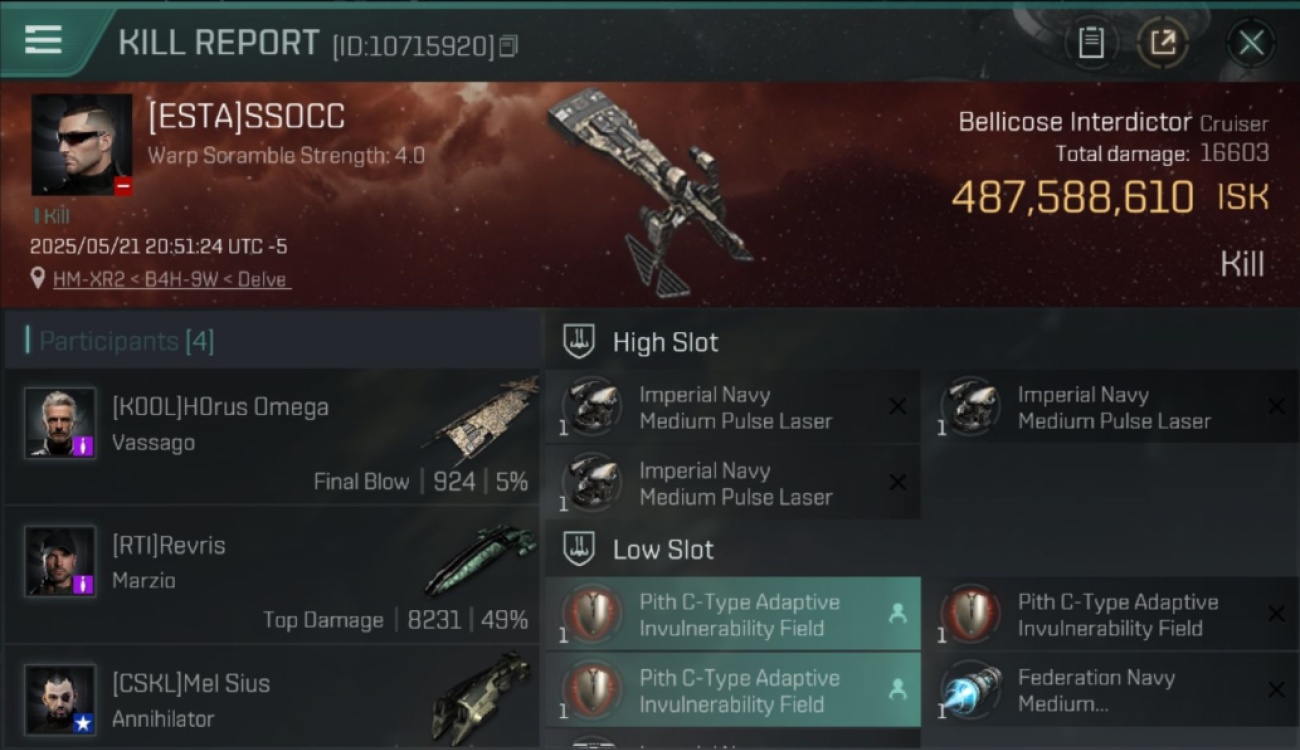Click the Federation Navy Medium module icon
This screenshot has width=1300, height=750.
point(971,690)
